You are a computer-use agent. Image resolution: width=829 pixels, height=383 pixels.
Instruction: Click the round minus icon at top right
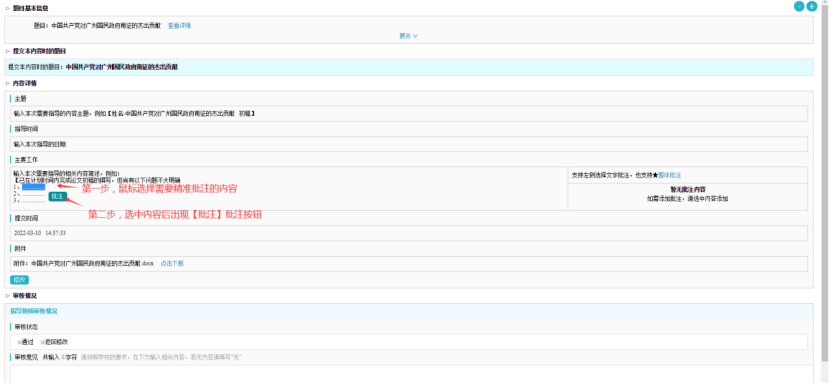tap(799, 6)
